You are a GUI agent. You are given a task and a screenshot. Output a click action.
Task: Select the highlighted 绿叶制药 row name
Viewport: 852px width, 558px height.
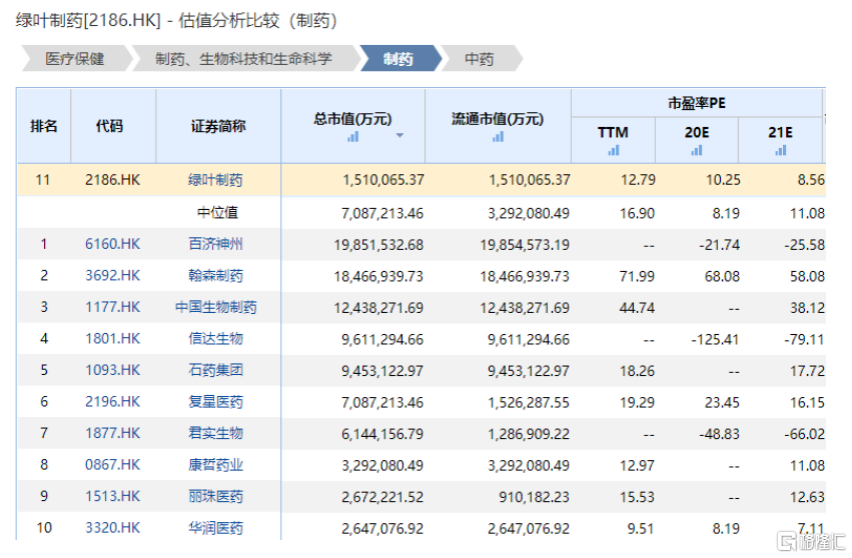(215, 180)
